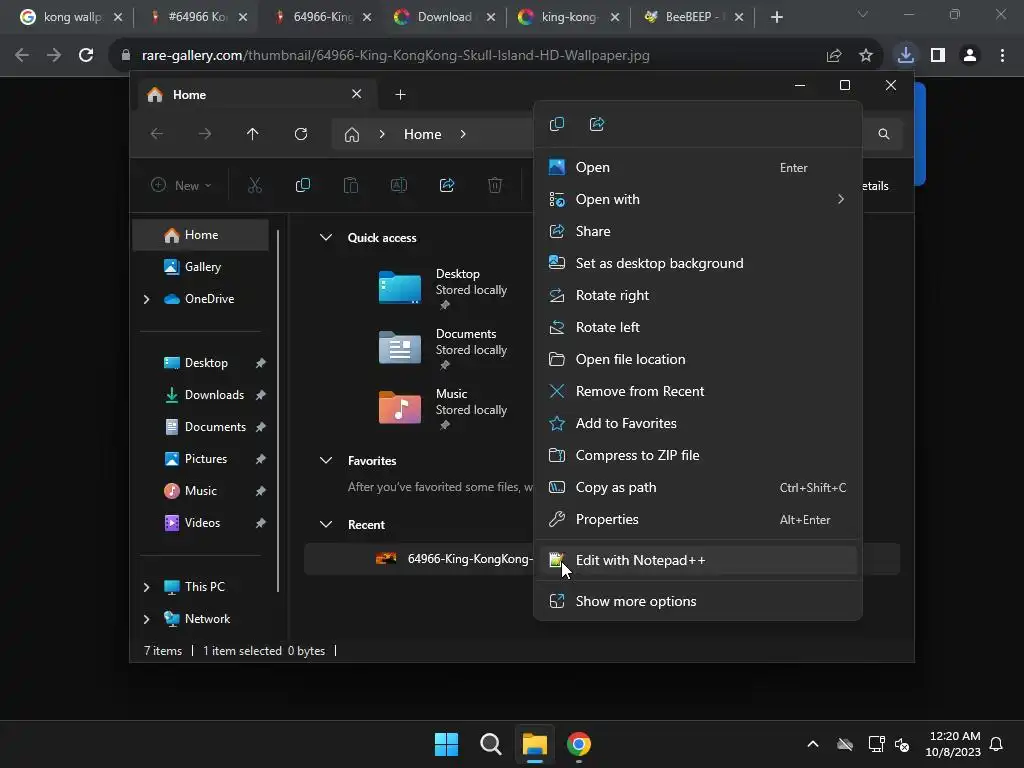Expand chevron after Home breadcrumb
This screenshot has width=1024, height=768.
coord(463,135)
